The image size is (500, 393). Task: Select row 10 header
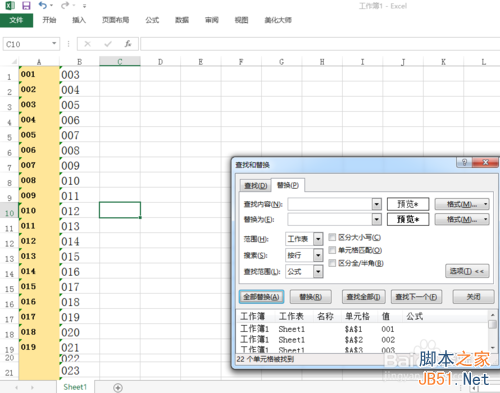click(x=9, y=211)
